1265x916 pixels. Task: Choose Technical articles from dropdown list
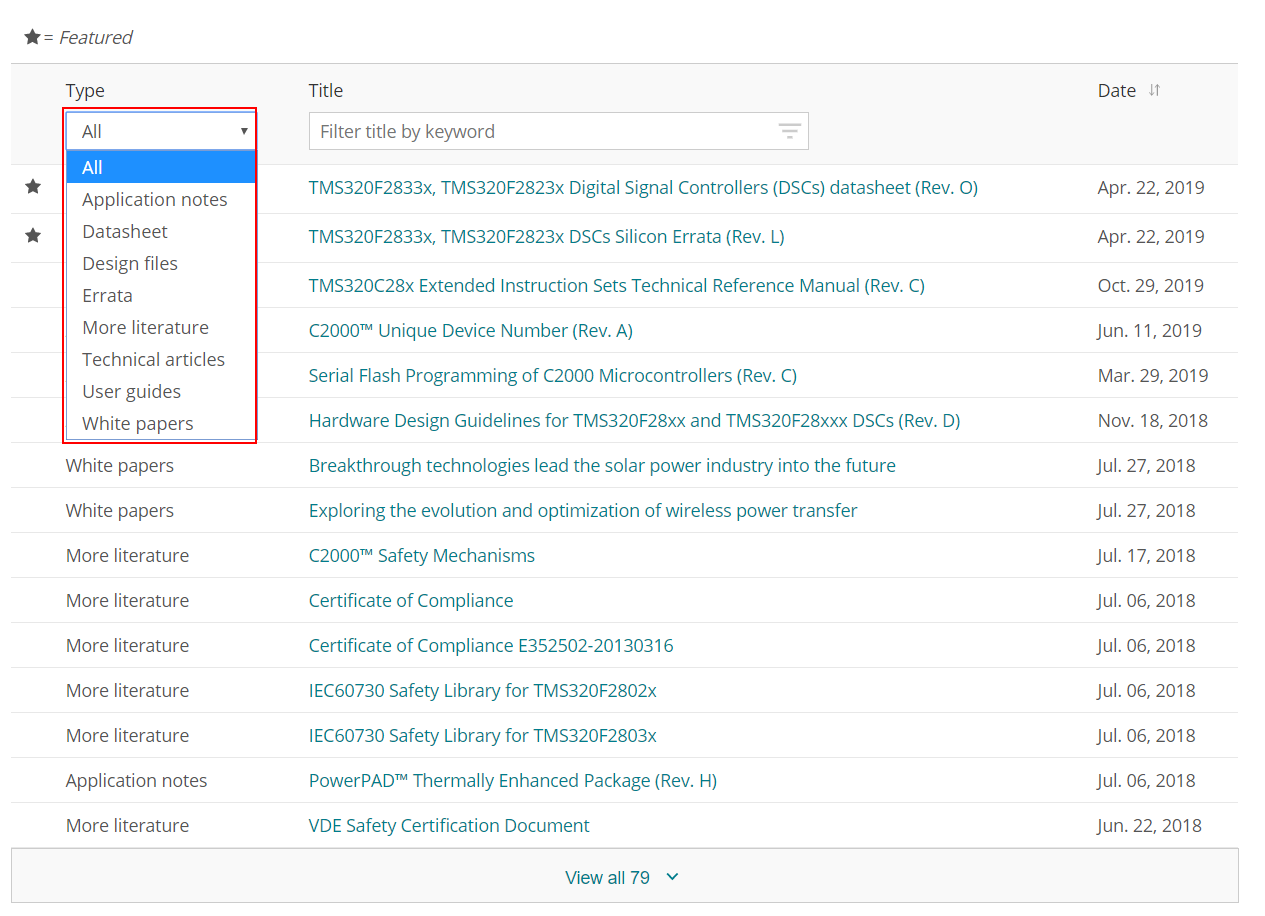pyautogui.click(x=153, y=359)
